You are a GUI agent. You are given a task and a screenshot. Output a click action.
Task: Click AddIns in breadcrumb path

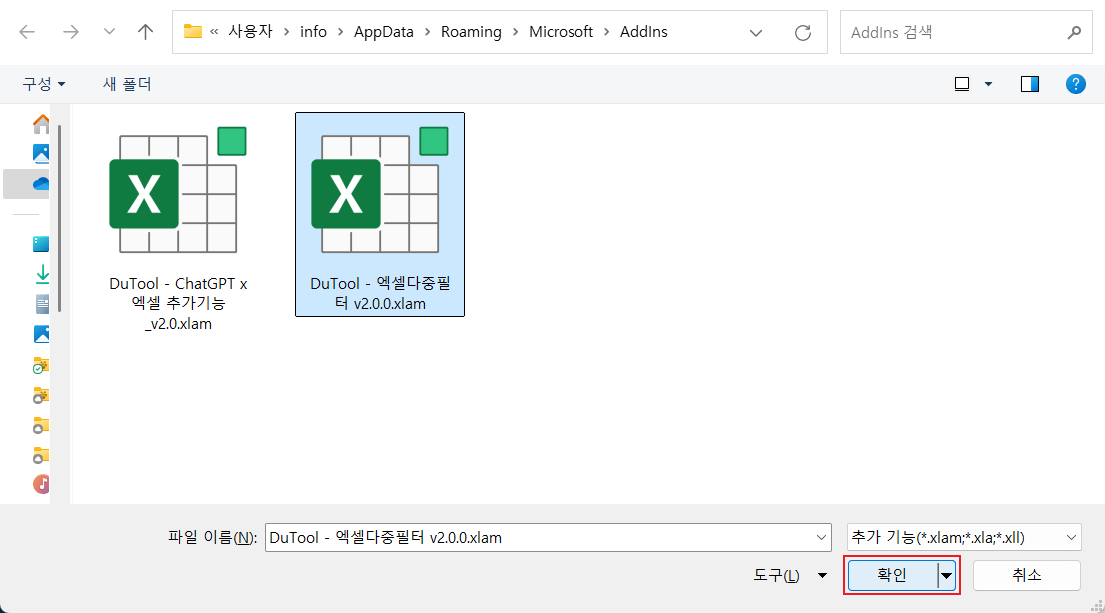point(643,32)
